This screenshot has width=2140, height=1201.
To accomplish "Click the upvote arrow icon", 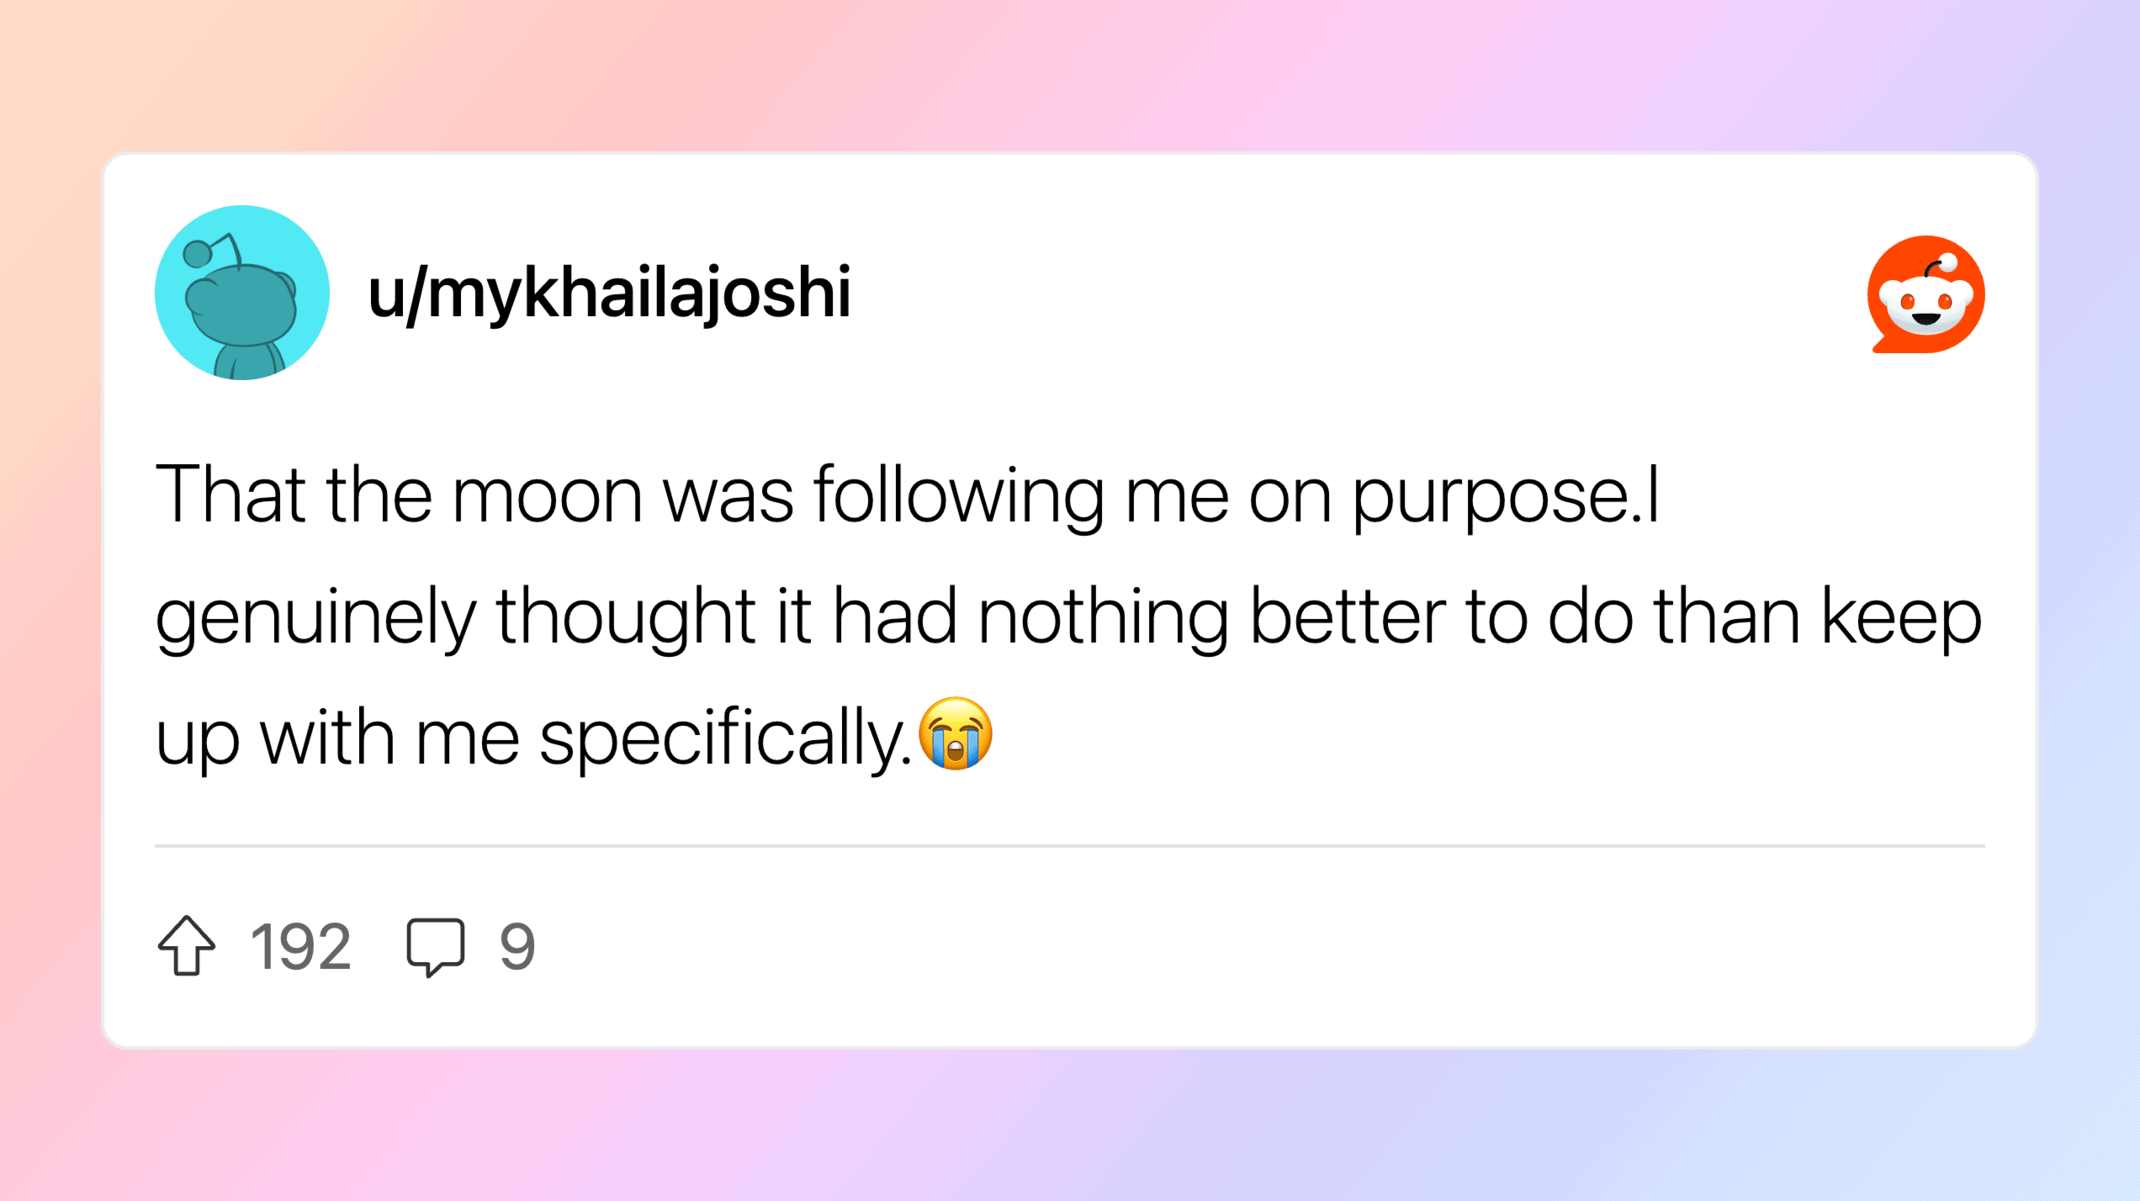I will 187,945.
